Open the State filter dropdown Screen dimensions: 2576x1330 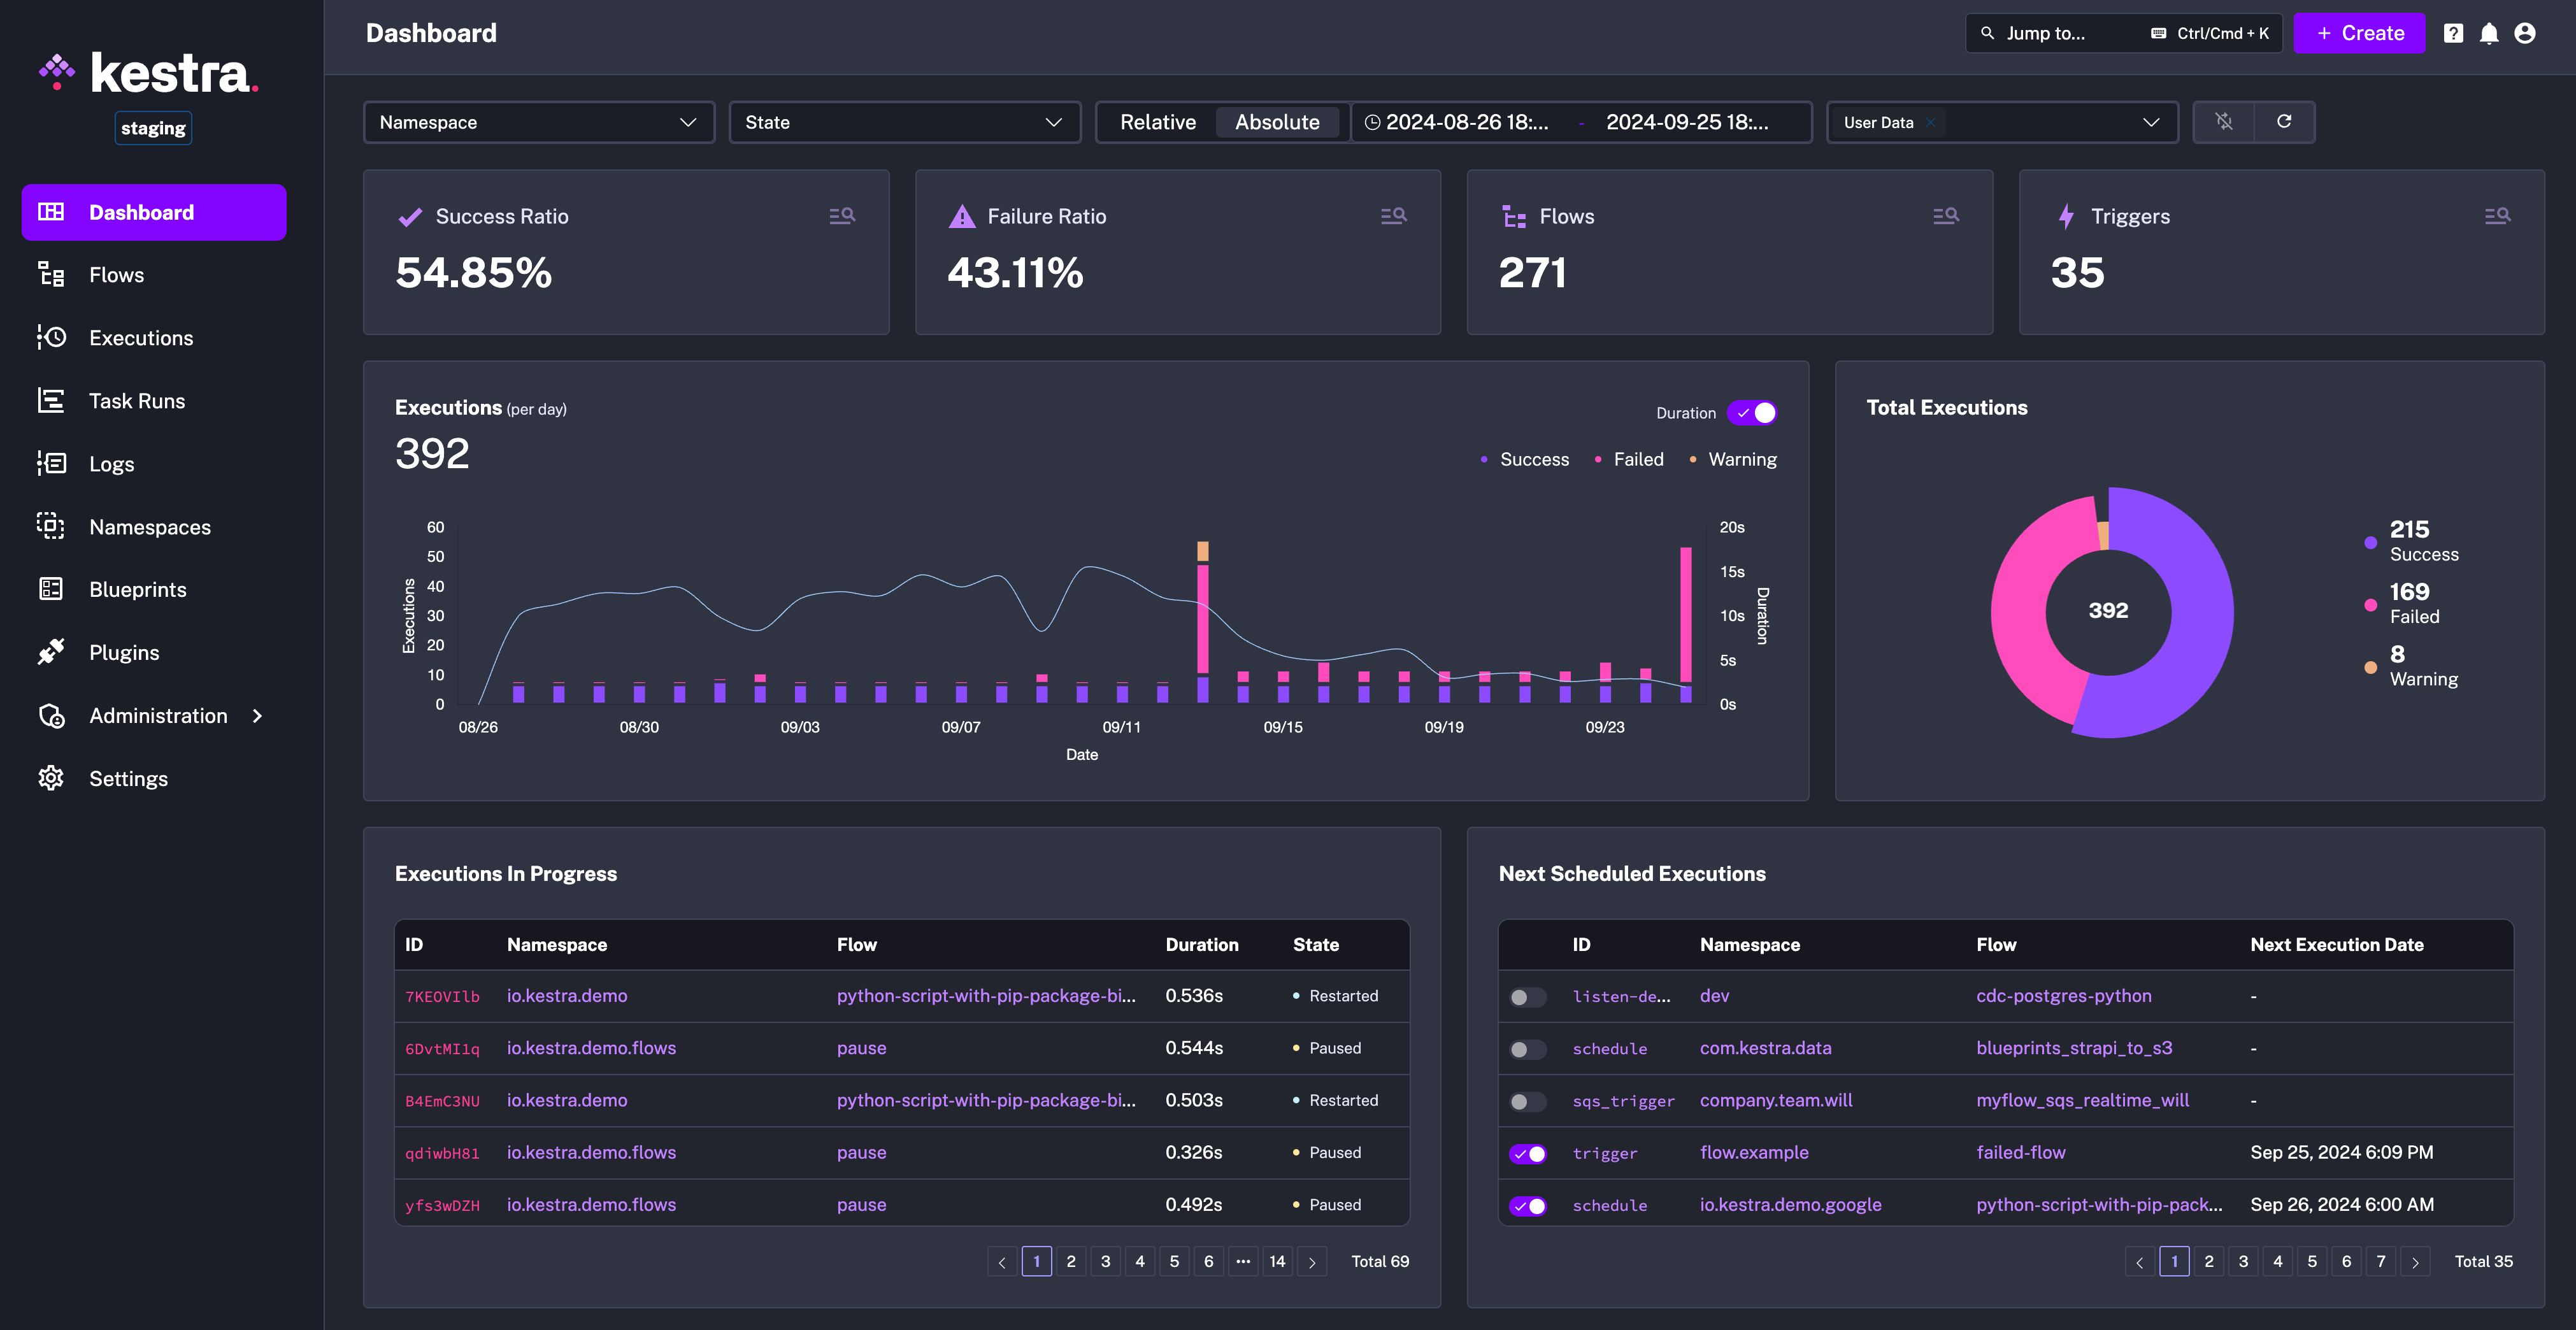coord(904,122)
